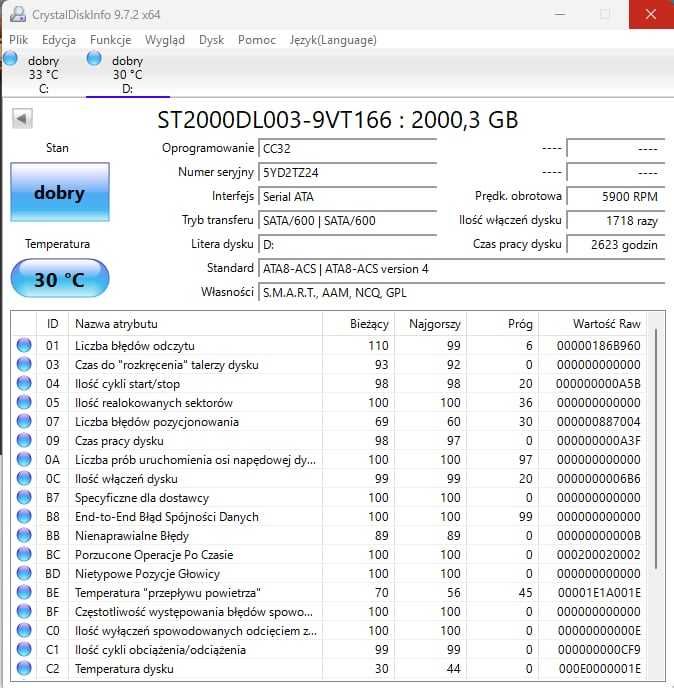
Task: Click status orb for attribute 07
Action: coord(24,421)
